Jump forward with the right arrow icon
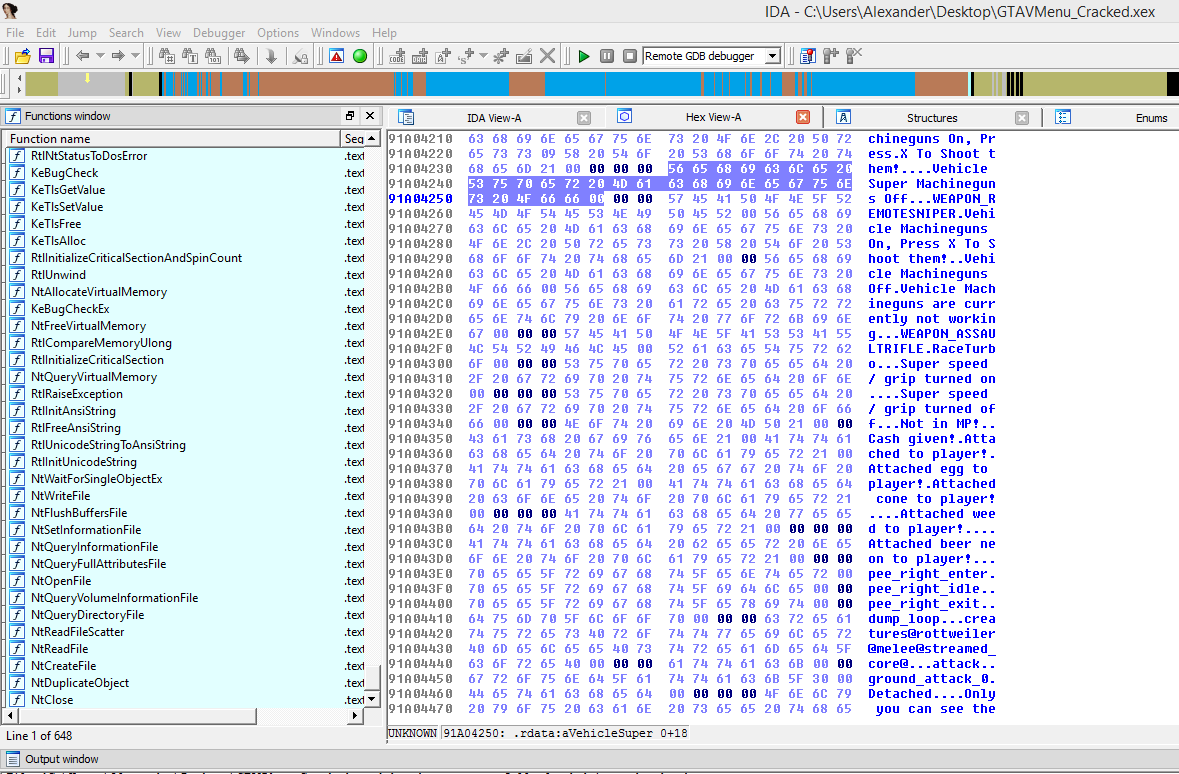The image size is (1179, 774). [x=118, y=56]
